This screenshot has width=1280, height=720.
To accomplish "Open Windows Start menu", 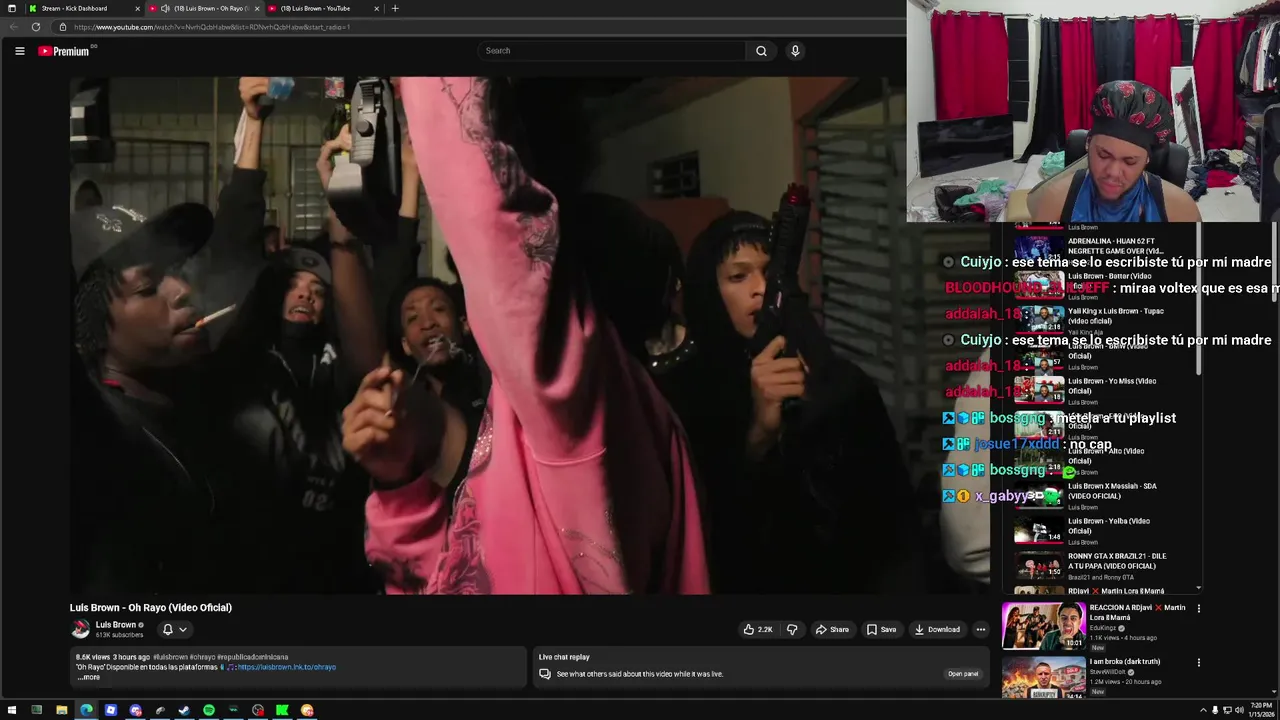I will click(12, 710).
